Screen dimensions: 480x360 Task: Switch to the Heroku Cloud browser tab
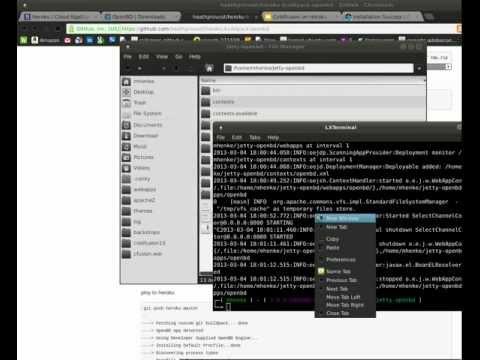click(x=60, y=17)
